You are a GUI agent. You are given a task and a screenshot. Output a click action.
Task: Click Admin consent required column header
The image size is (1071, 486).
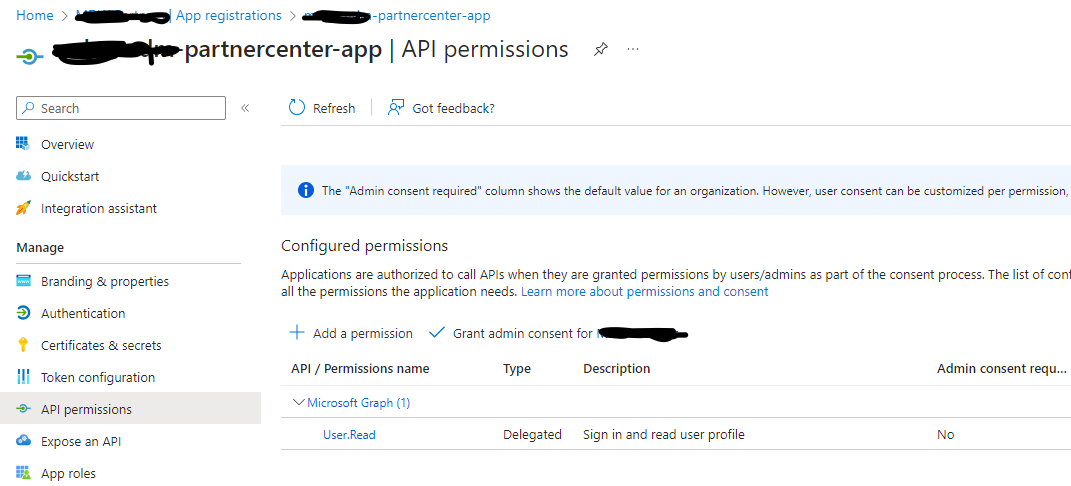tap(1001, 369)
